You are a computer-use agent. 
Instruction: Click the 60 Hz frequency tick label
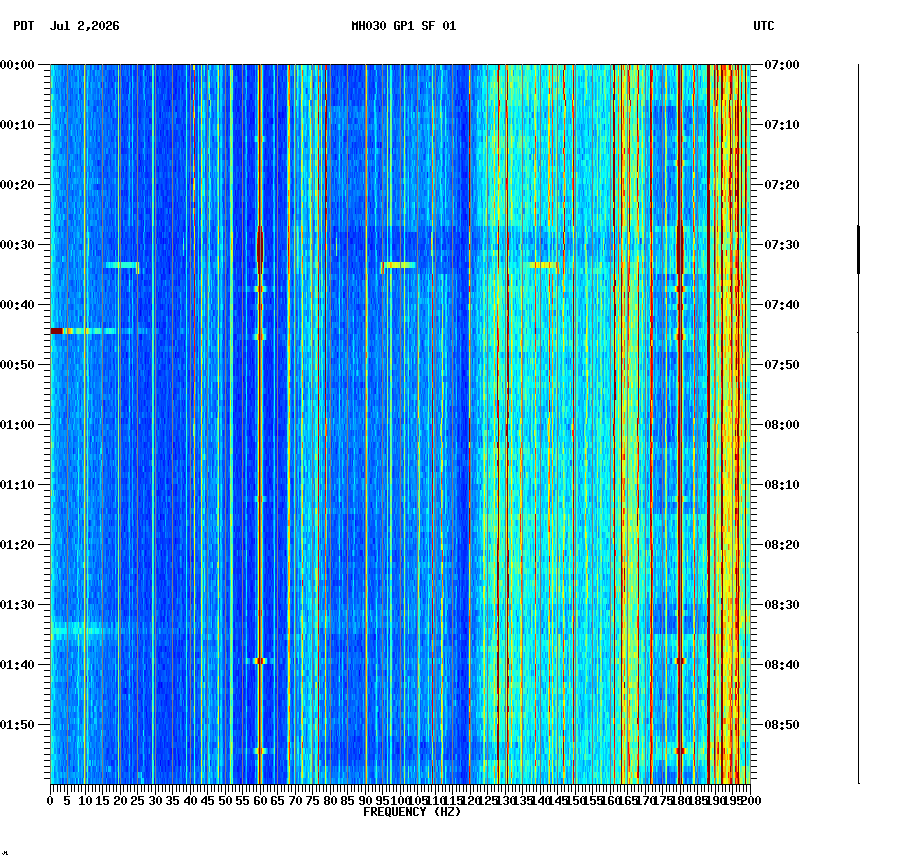[x=260, y=801]
